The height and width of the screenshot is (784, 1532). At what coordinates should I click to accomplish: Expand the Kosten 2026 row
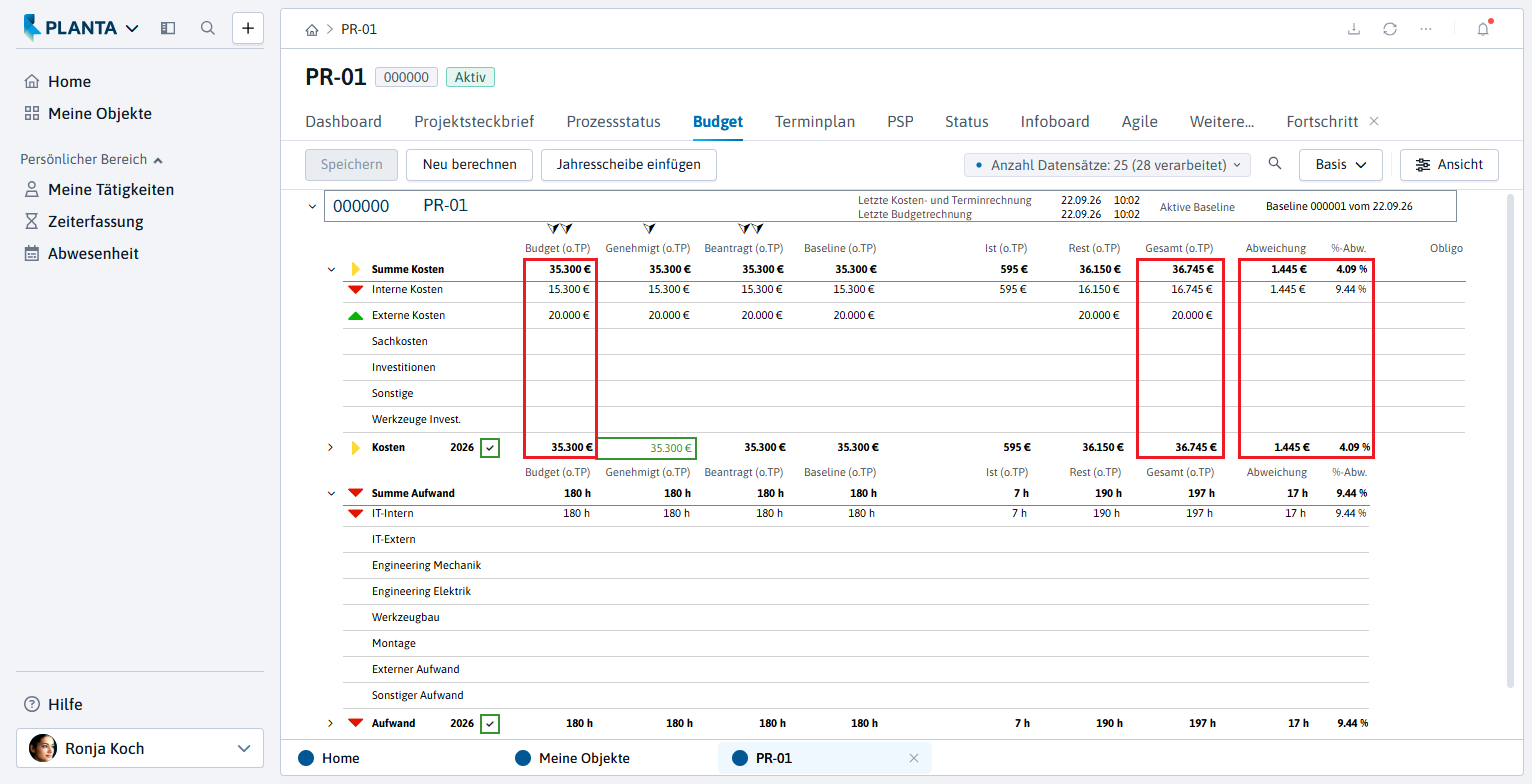[x=331, y=448]
